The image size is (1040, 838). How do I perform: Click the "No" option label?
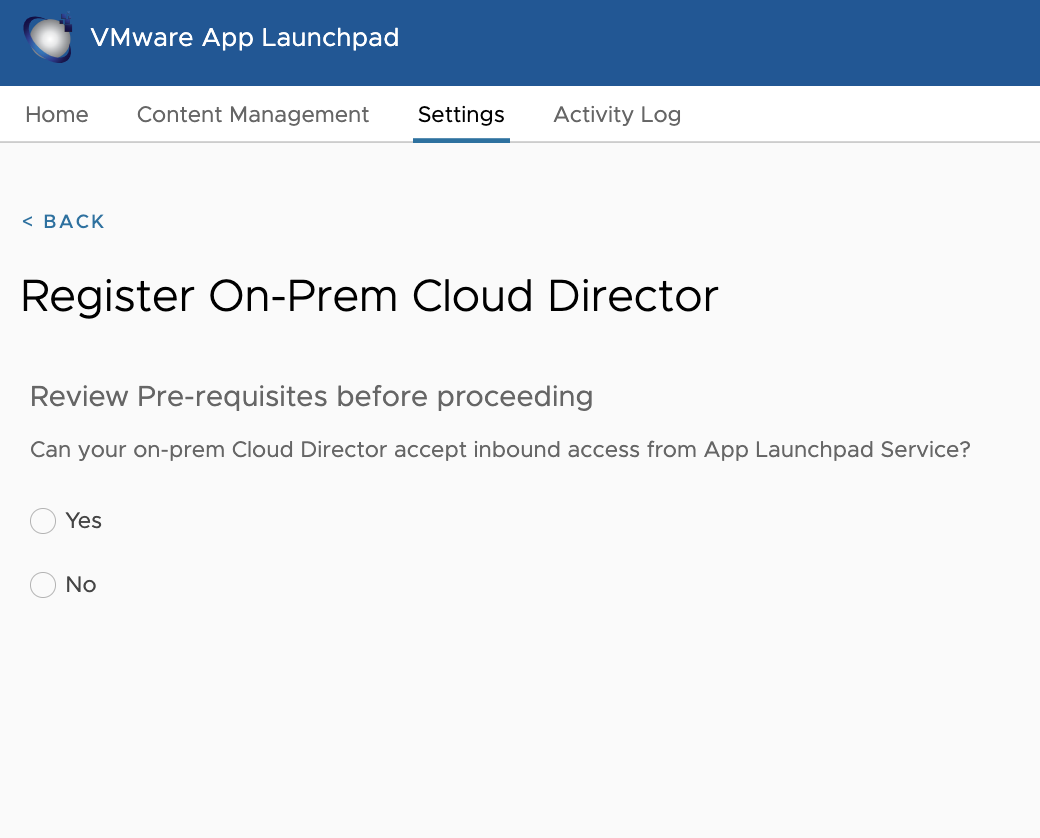pyautogui.click(x=81, y=585)
